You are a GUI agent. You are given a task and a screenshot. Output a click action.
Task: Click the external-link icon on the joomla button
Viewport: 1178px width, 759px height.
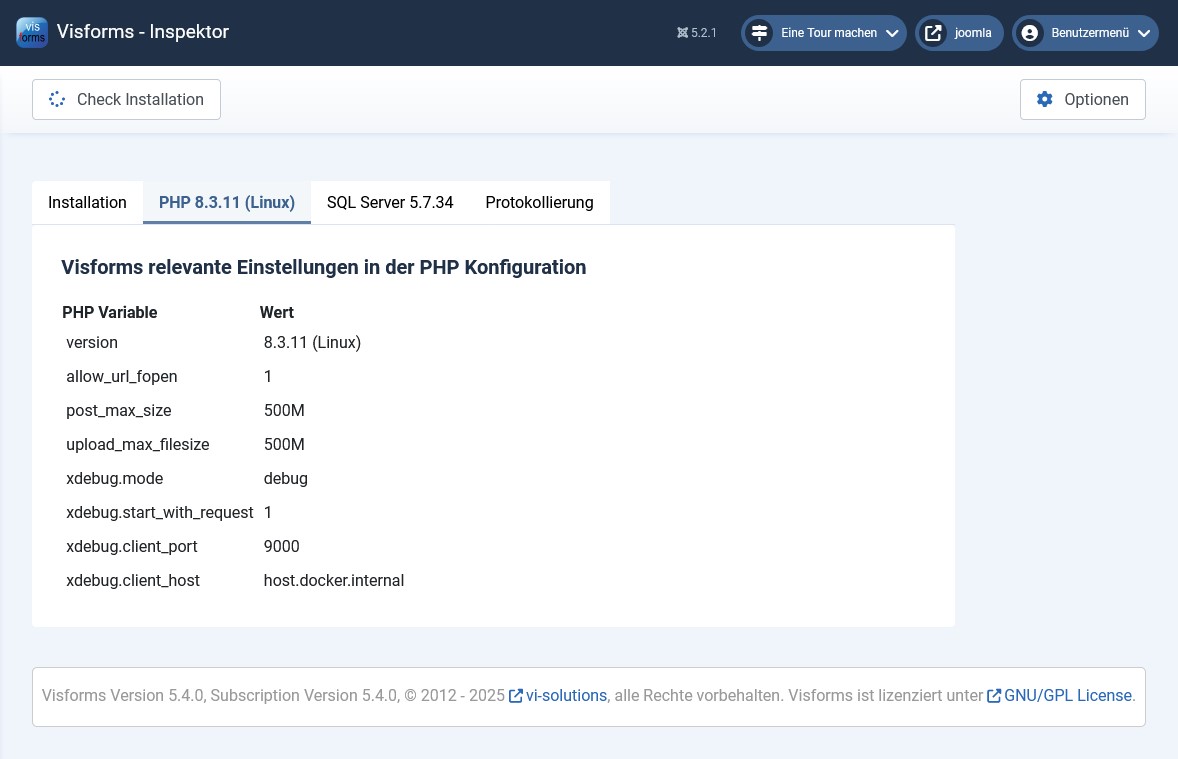(933, 32)
